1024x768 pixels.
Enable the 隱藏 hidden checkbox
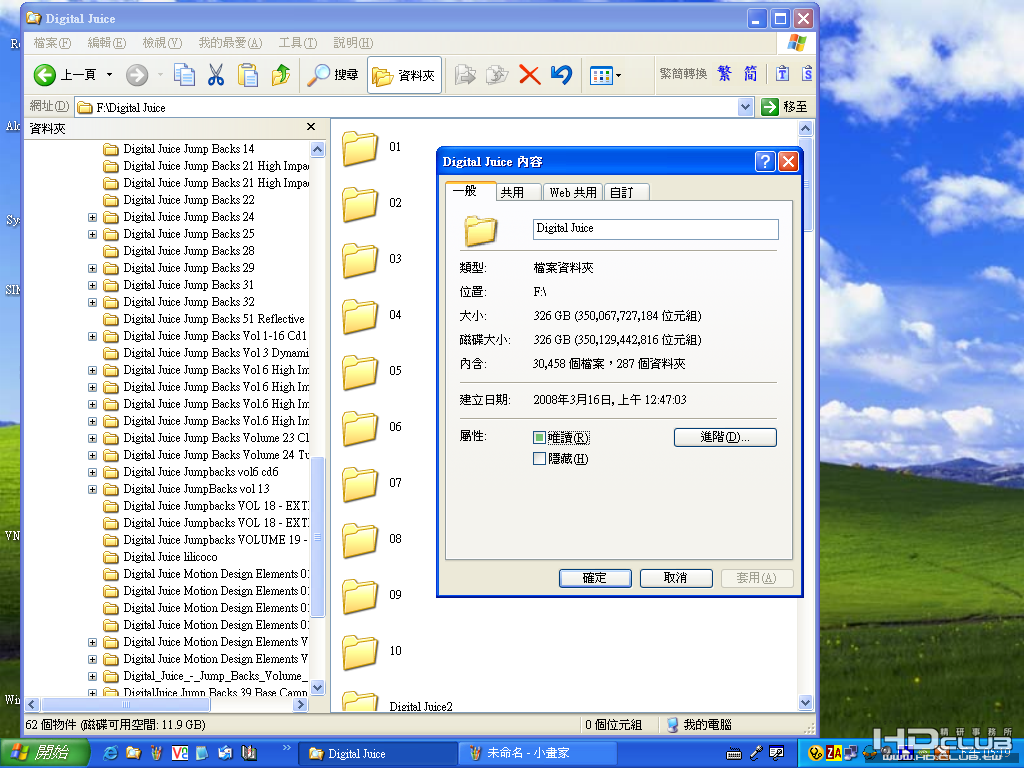(539, 459)
